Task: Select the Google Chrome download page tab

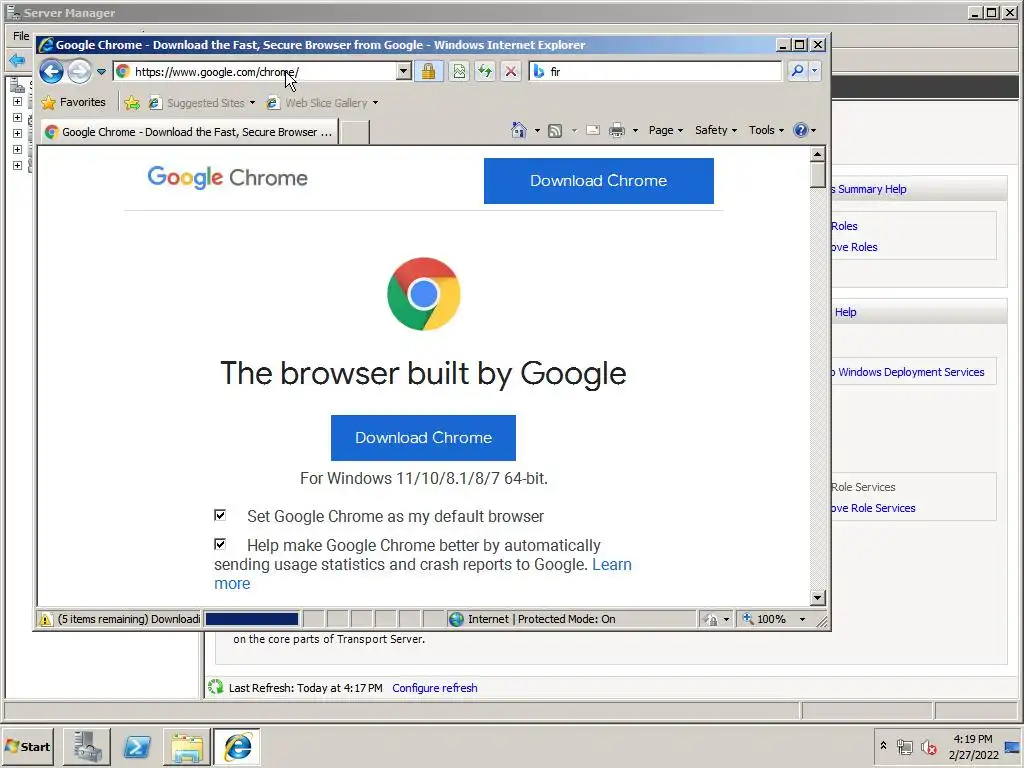Action: (x=189, y=132)
